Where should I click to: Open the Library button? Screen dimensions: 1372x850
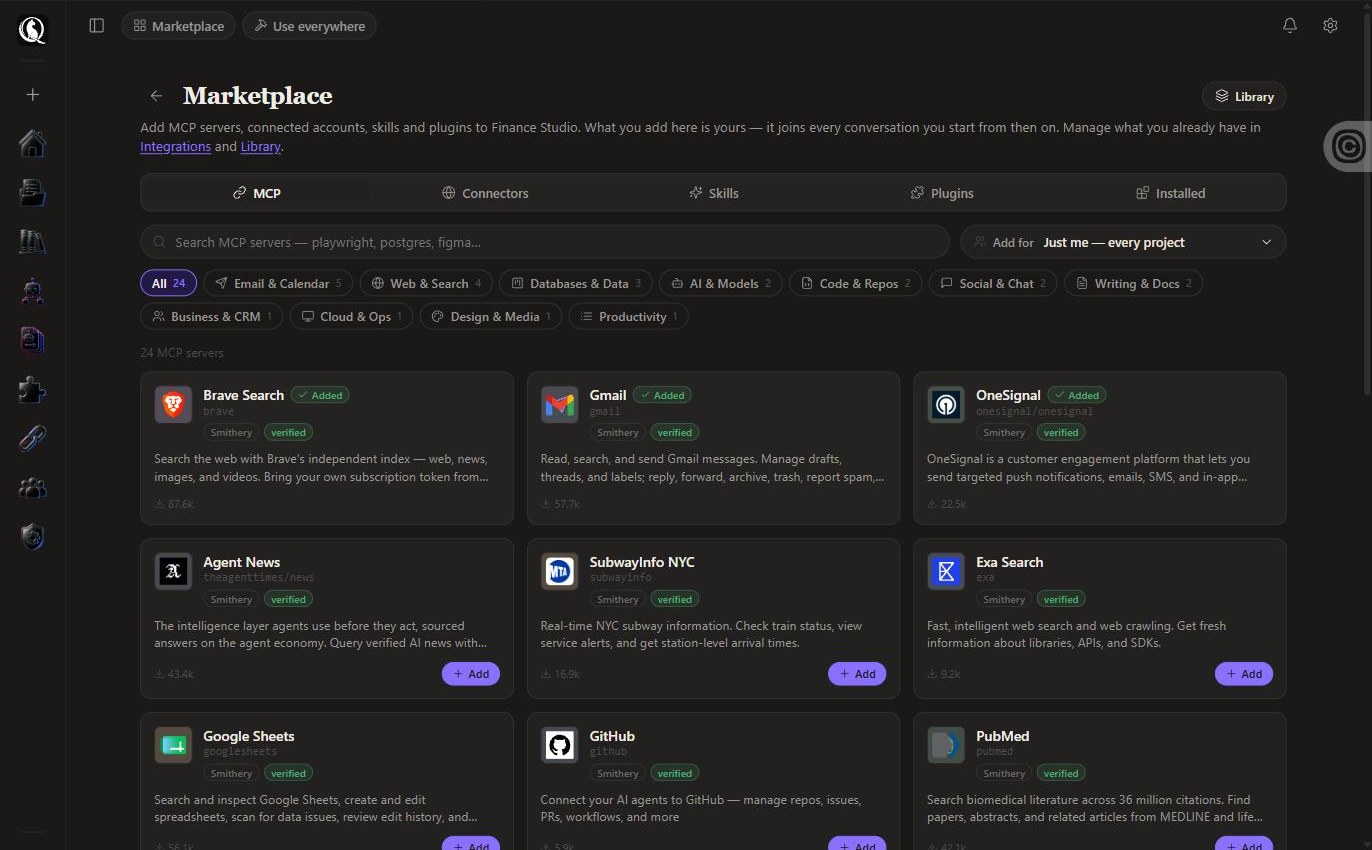pyautogui.click(x=1244, y=96)
